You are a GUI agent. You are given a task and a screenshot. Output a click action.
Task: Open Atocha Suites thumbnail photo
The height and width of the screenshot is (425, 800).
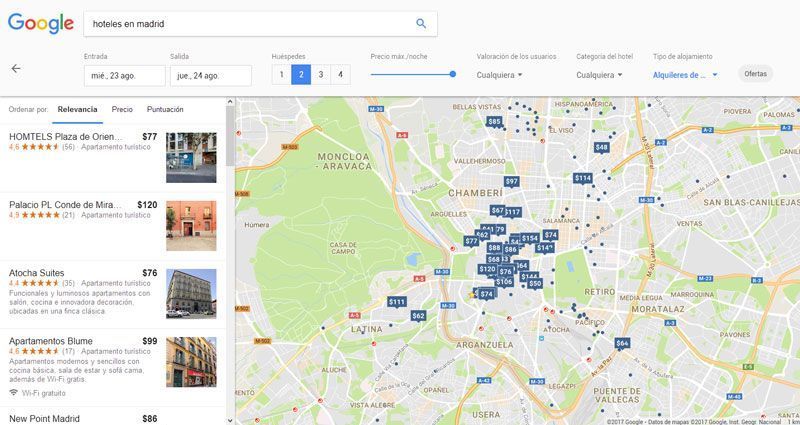coord(191,293)
